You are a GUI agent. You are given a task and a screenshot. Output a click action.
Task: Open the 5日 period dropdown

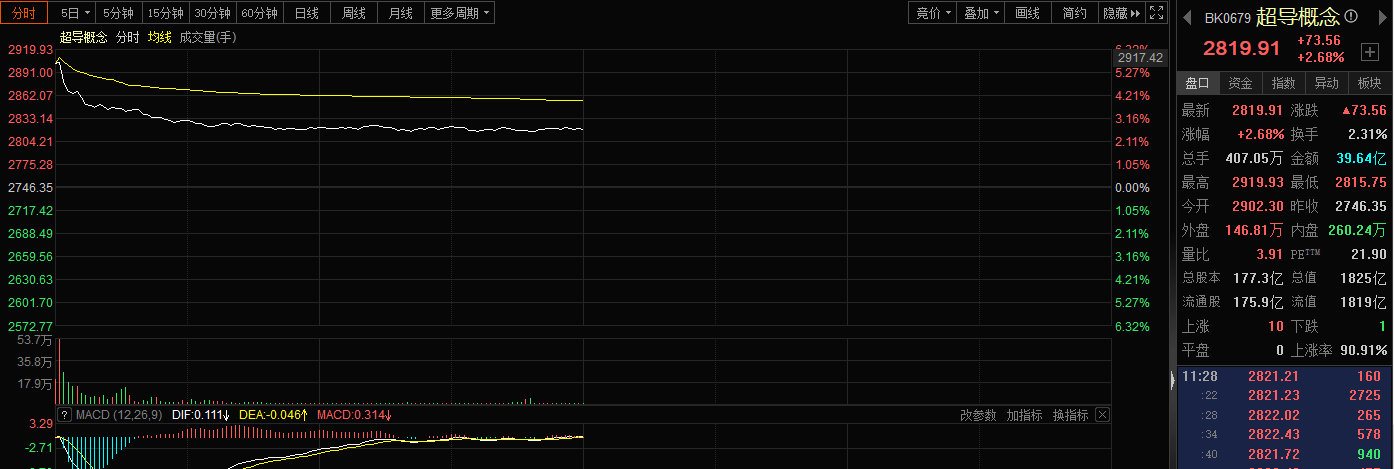click(x=75, y=13)
